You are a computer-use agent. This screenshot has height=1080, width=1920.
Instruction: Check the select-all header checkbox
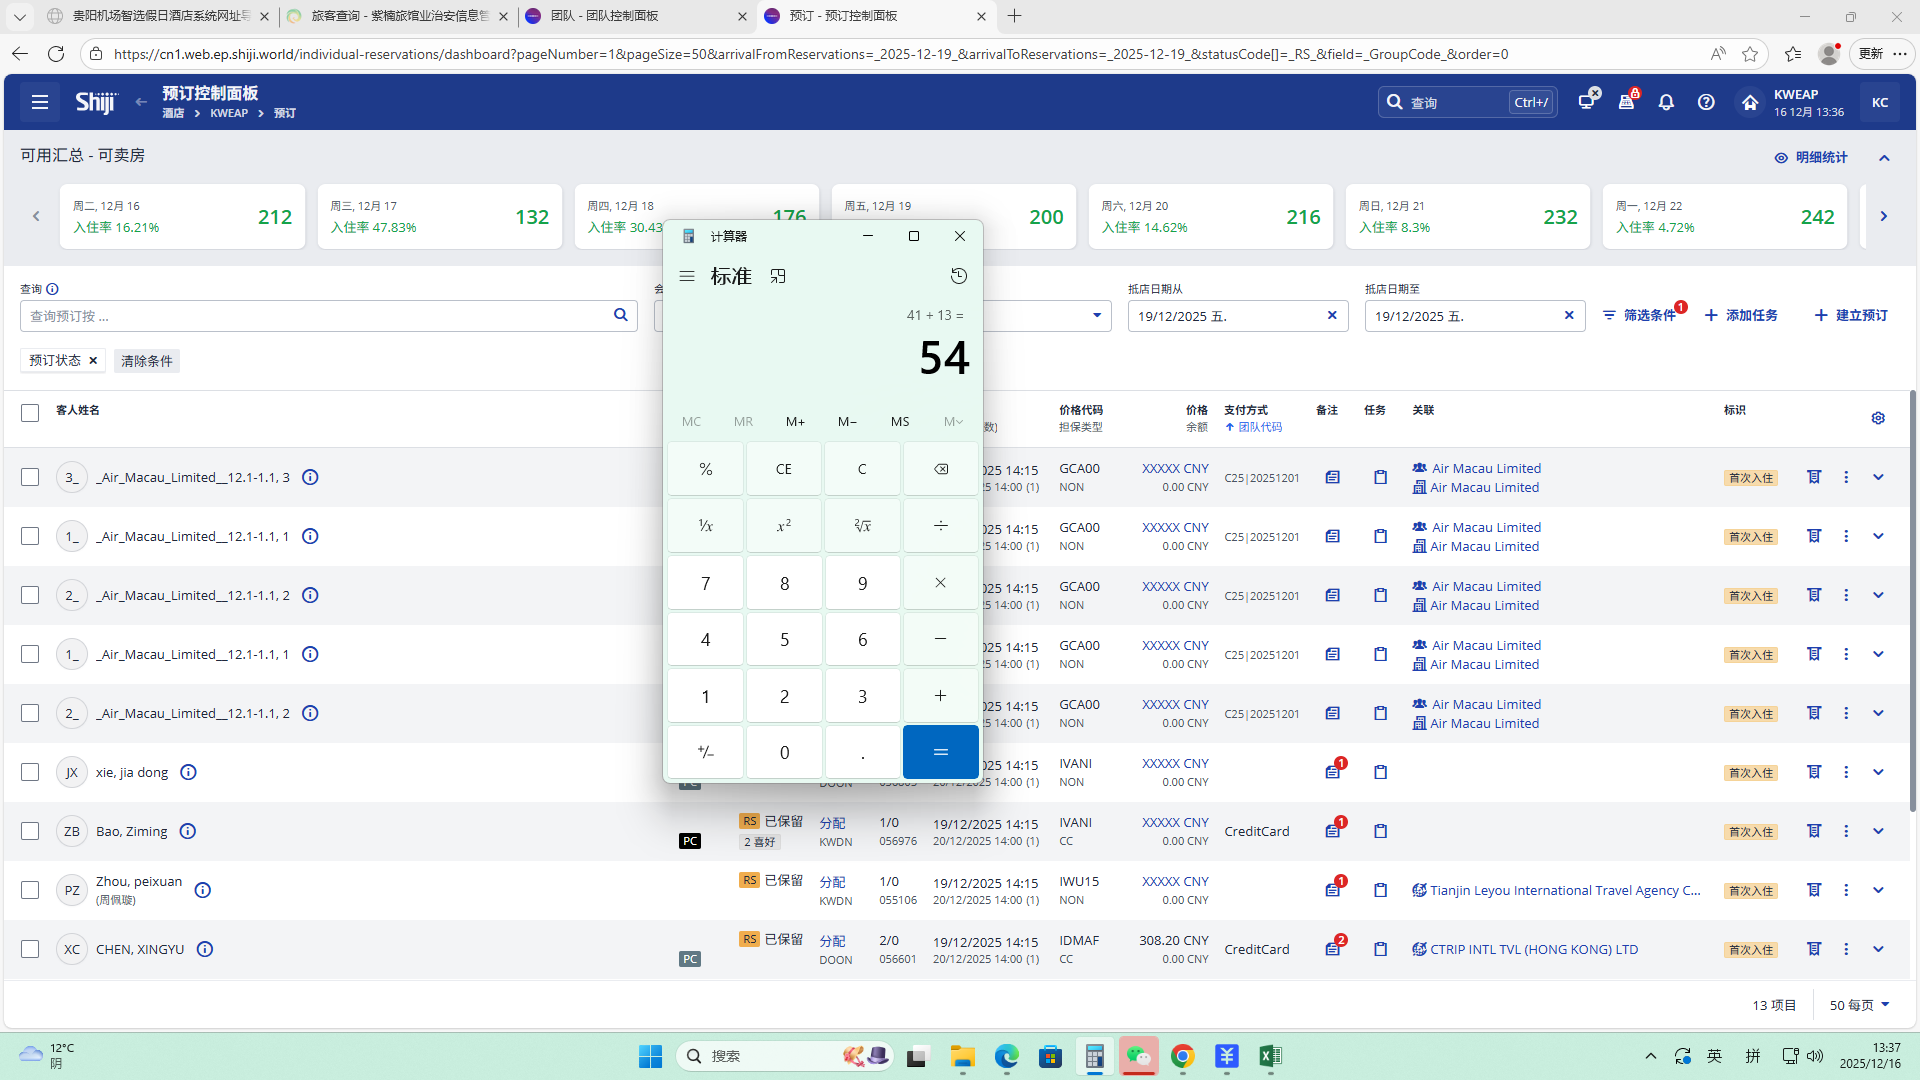click(30, 412)
